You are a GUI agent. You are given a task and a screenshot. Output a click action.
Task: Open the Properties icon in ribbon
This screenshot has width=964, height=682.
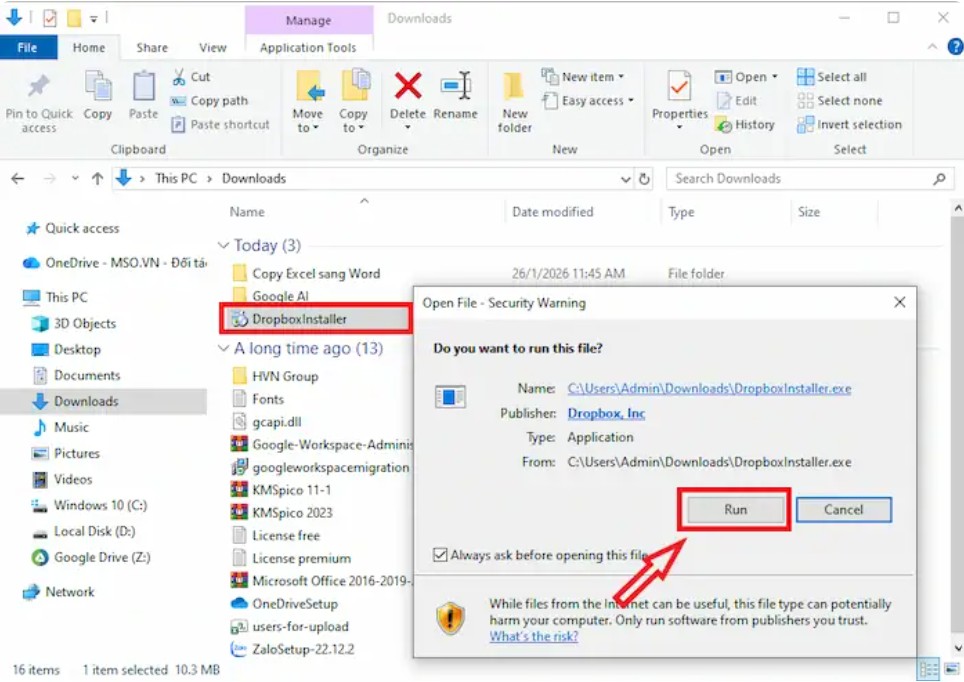tap(679, 88)
